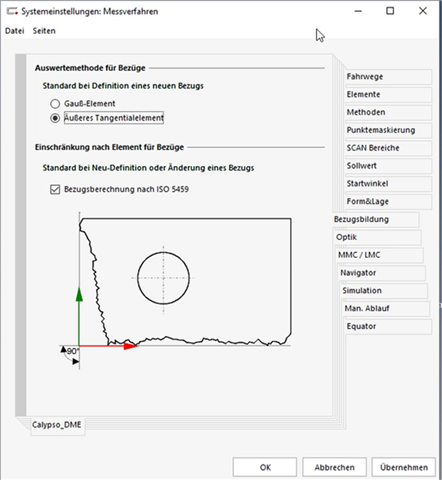Viewport: 442px width, 480px height.
Task: Select the Startwinkel tab
Action: 388,184
